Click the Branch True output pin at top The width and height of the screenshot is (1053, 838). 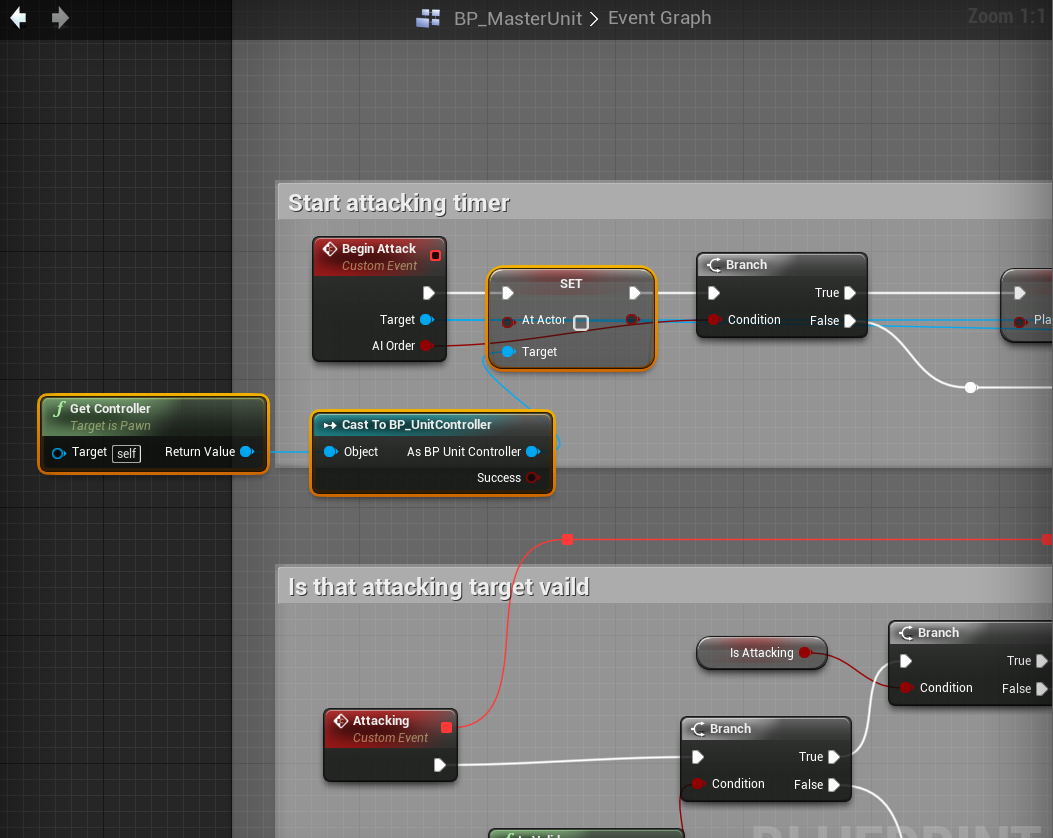[x=849, y=293]
